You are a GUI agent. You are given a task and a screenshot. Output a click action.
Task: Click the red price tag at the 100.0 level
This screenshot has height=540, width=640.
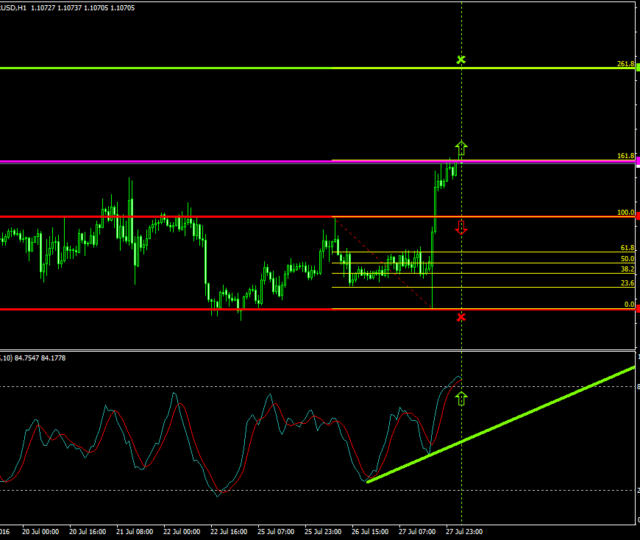click(636, 216)
